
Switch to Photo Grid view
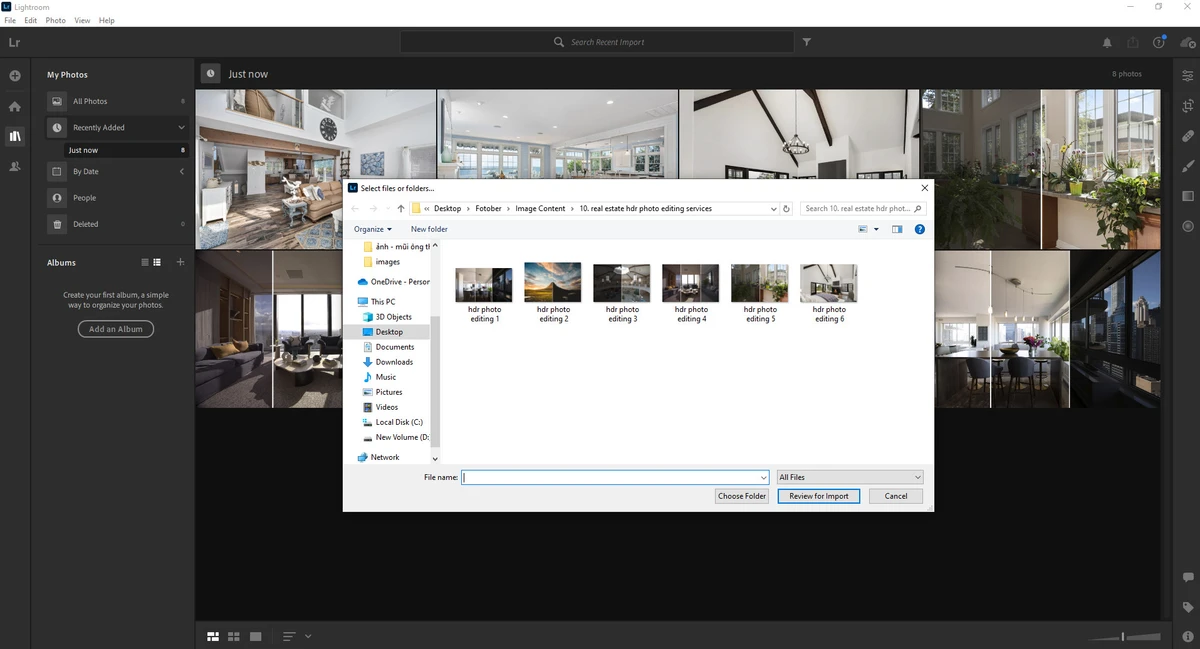pyautogui.click(x=213, y=636)
